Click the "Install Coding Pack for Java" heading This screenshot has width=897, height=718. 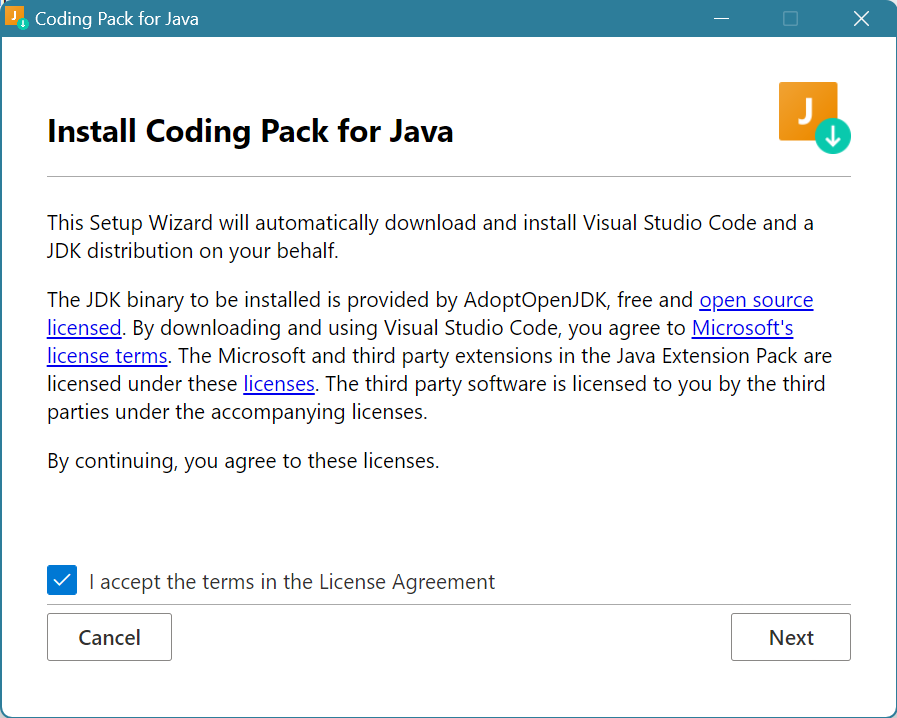250,131
